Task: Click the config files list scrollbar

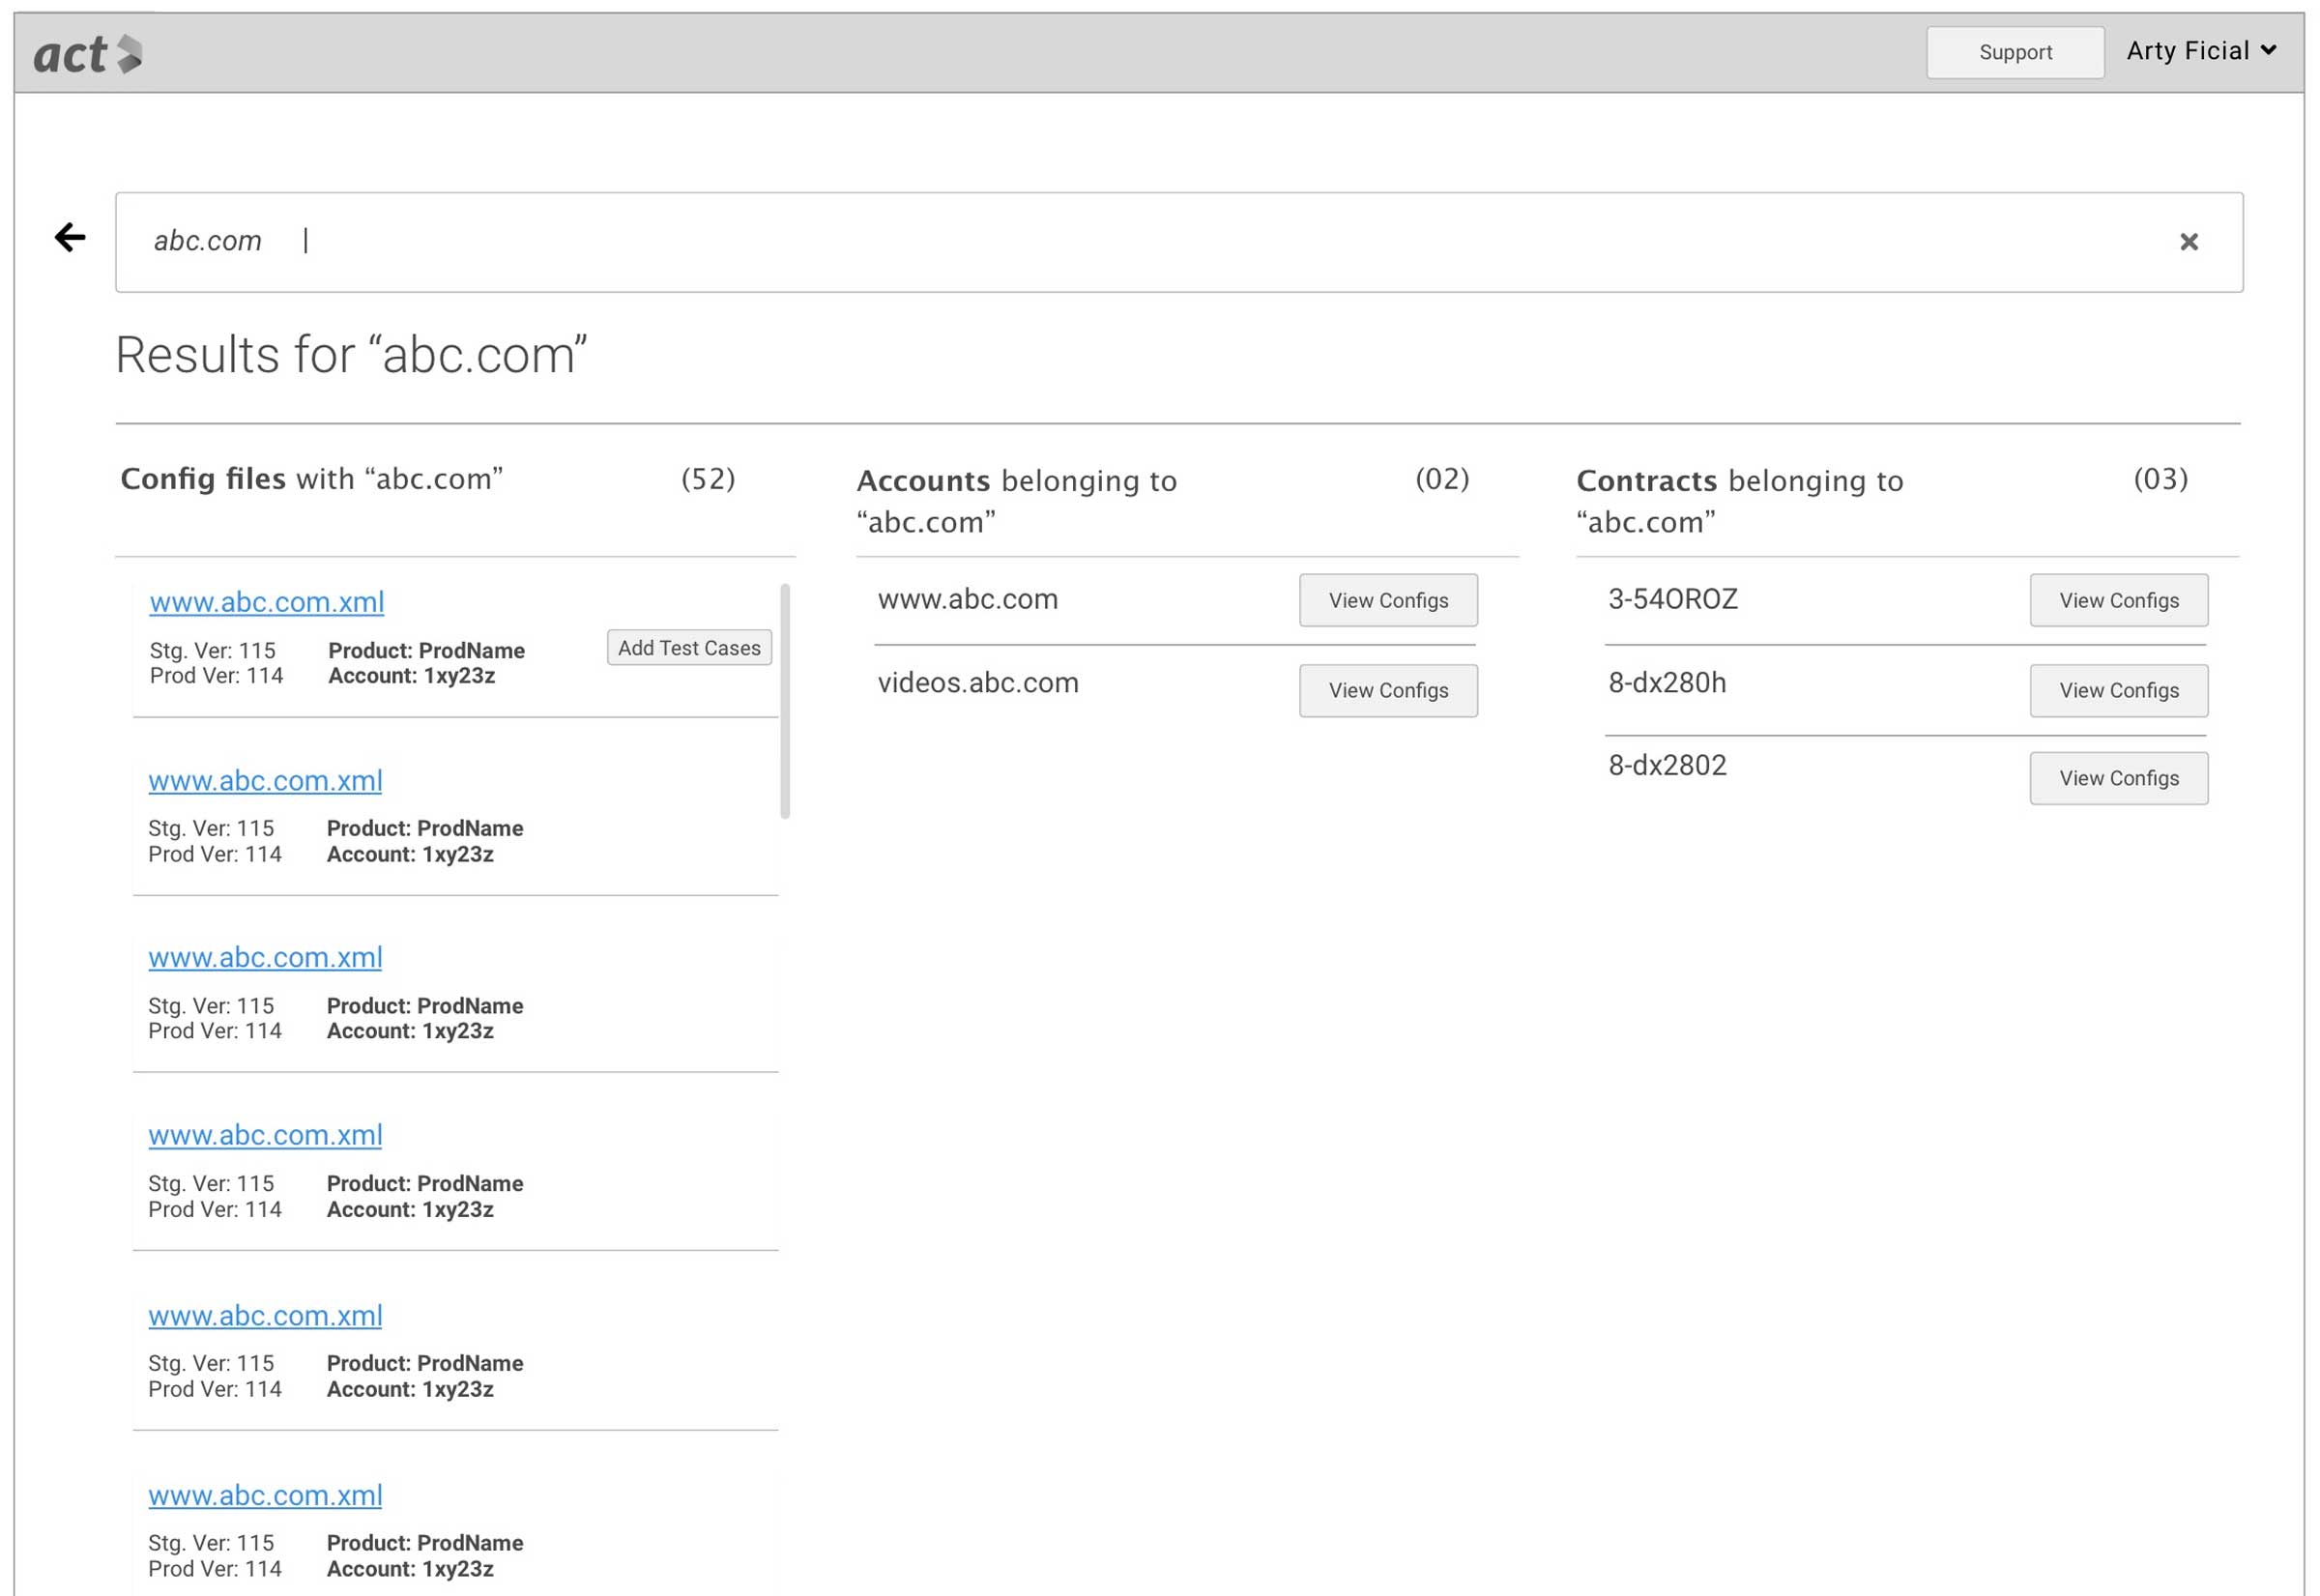Action: [x=785, y=700]
